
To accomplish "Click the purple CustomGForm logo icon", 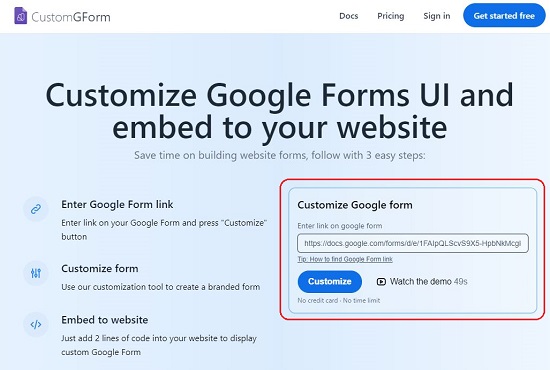I will 20,16.
